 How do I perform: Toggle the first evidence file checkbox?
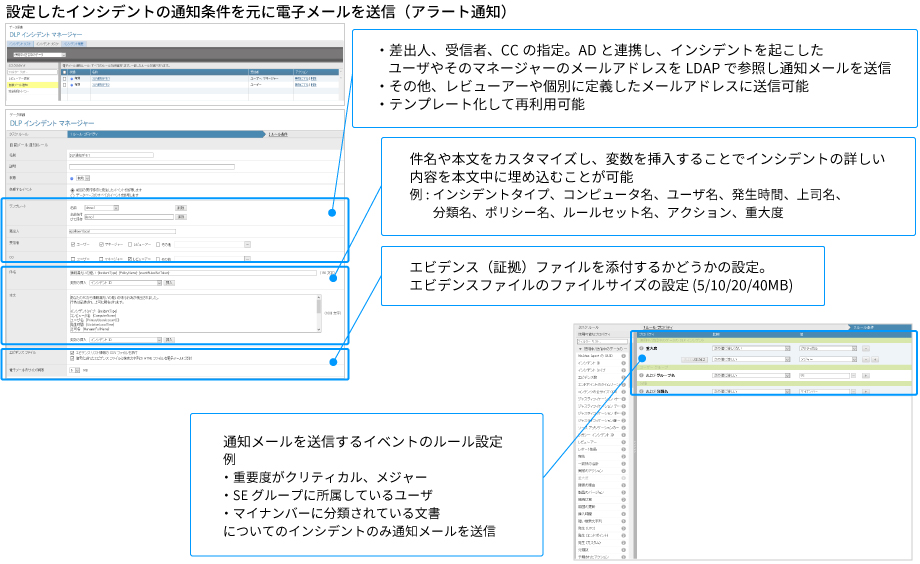point(72,353)
